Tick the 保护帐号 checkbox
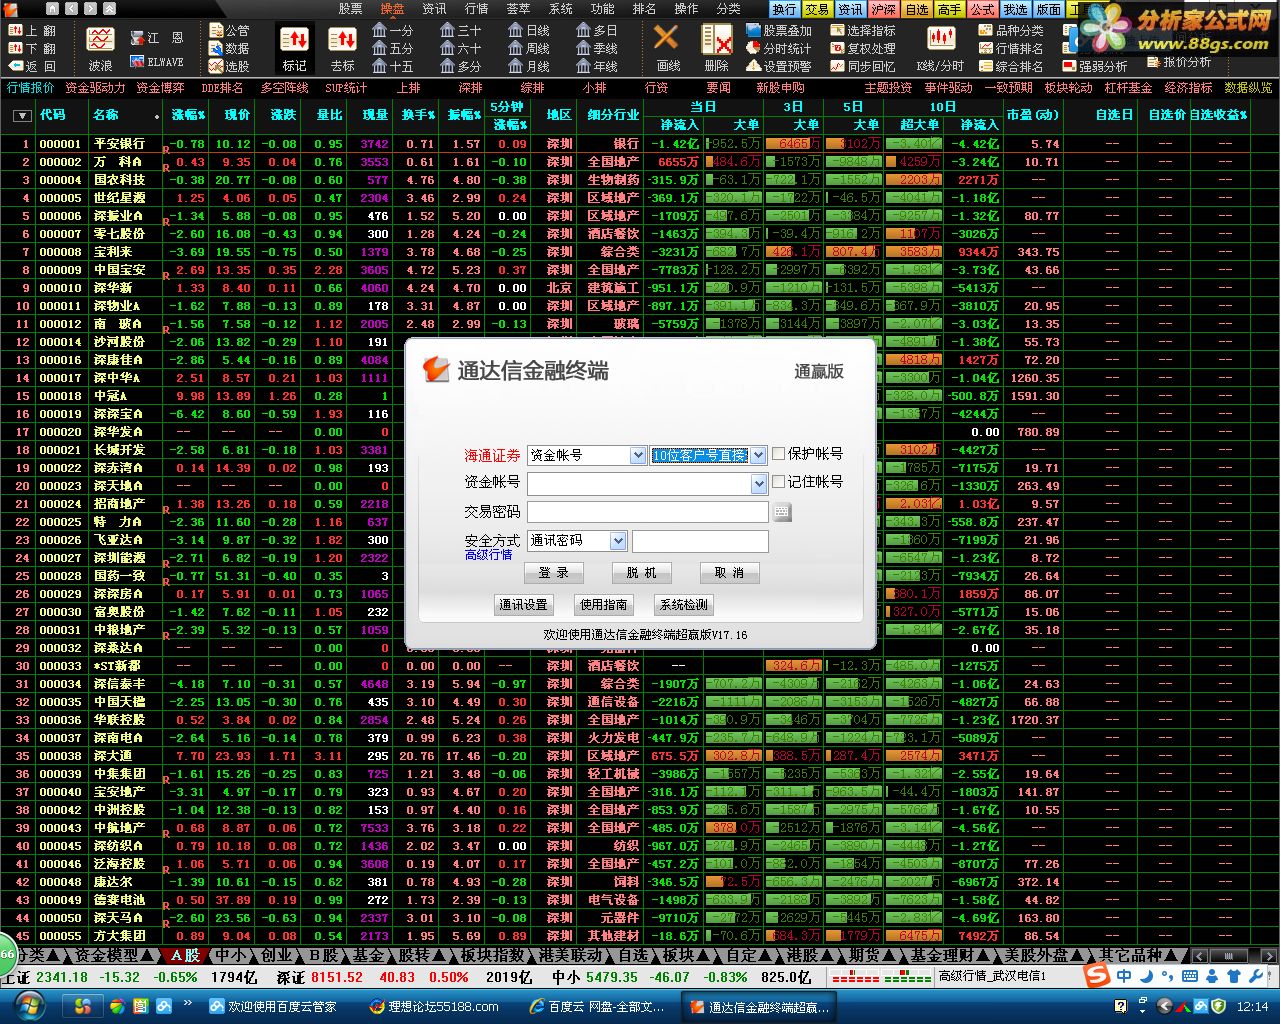The width and height of the screenshot is (1280, 1024). coord(779,454)
